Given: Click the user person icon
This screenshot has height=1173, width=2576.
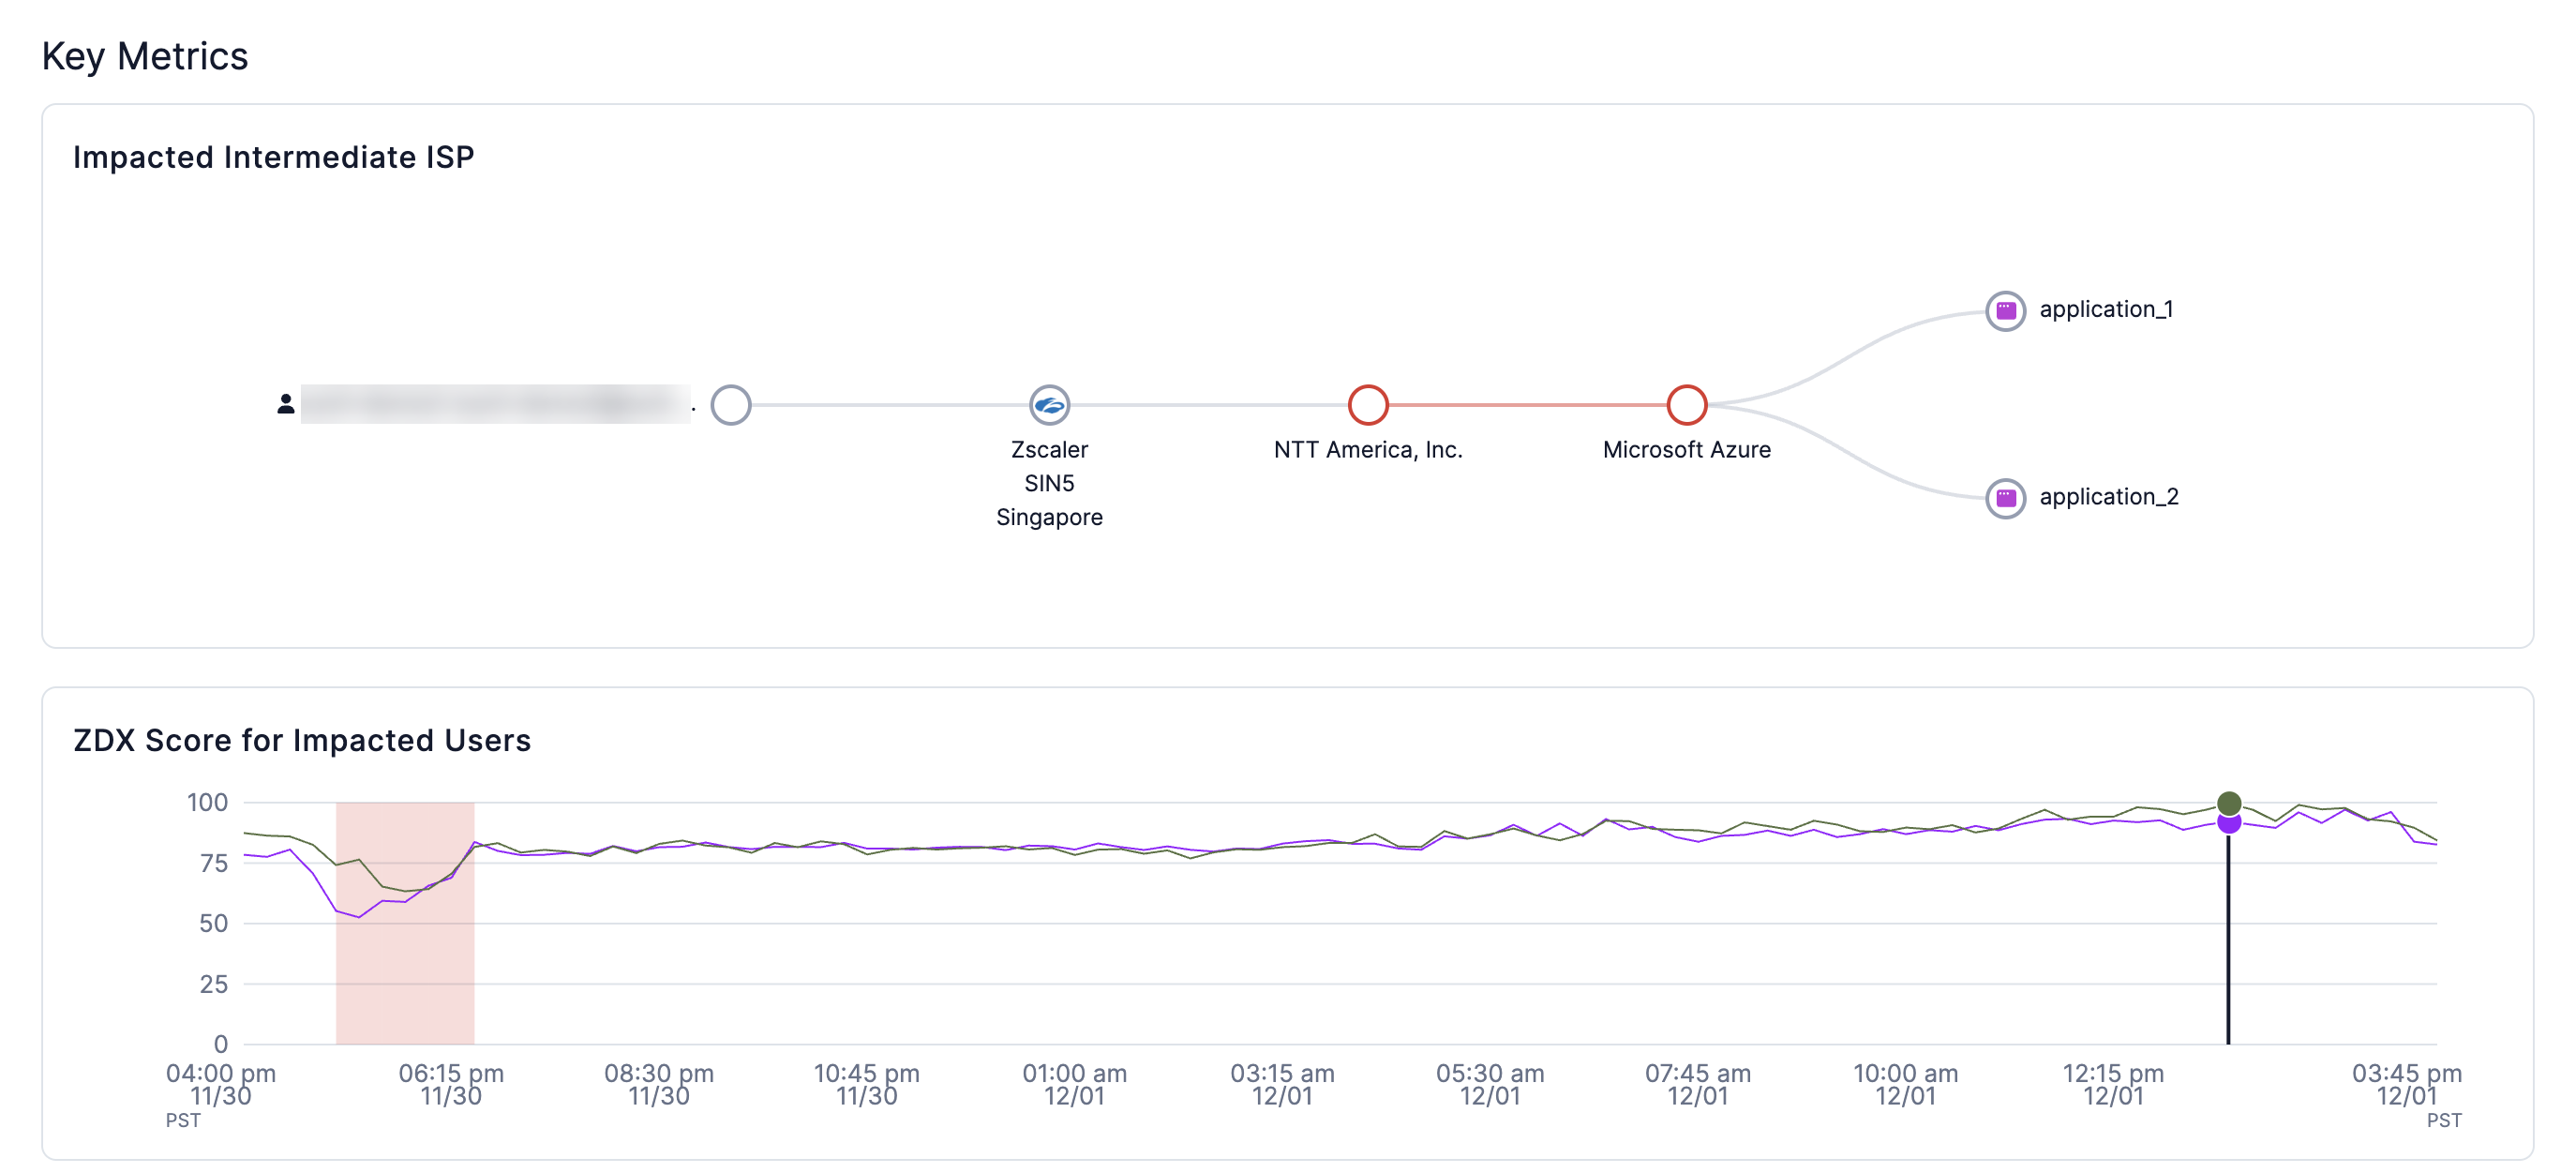Looking at the screenshot, I should (286, 404).
